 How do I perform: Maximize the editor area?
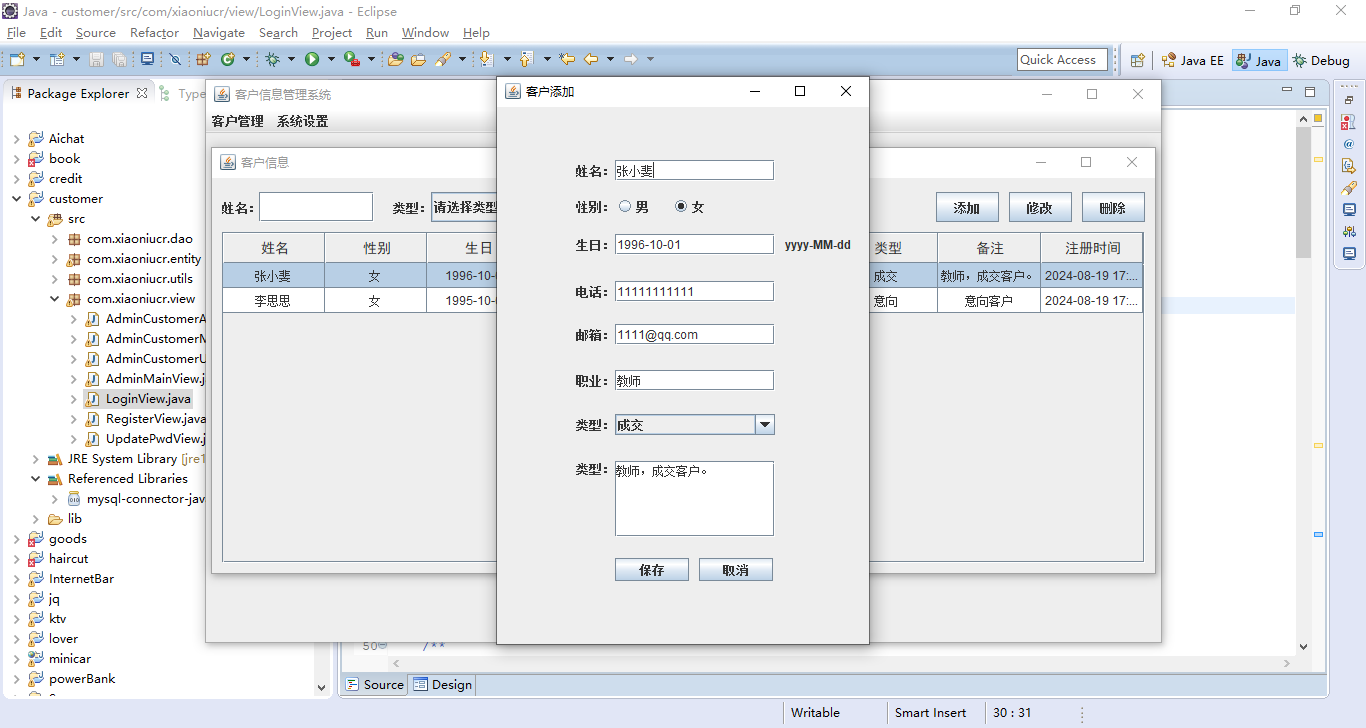point(1310,93)
